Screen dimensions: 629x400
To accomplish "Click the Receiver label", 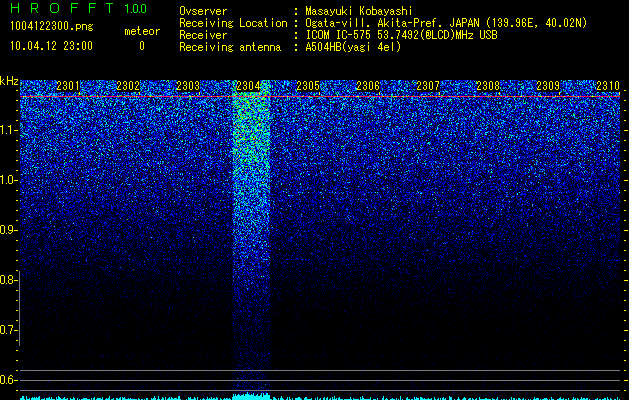I will (x=203, y=35).
